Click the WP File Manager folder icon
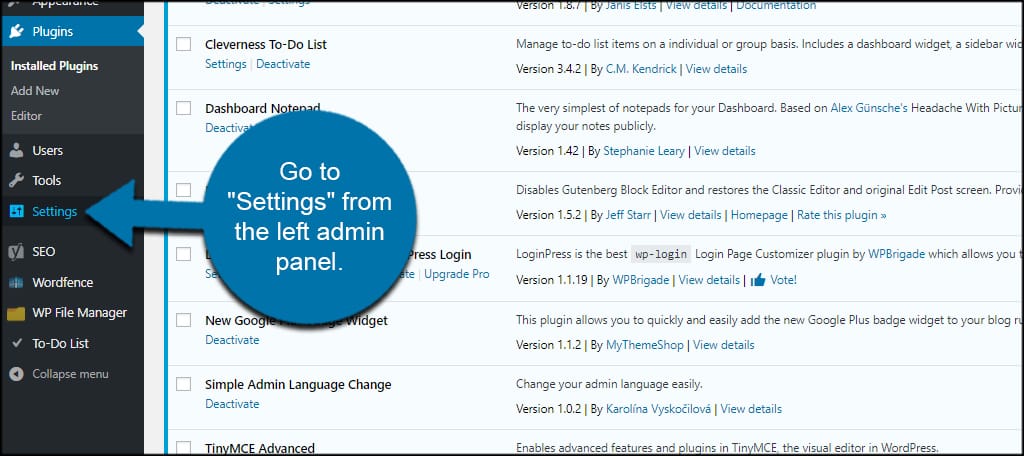Screen dimensions: 1024x456 tap(16, 314)
